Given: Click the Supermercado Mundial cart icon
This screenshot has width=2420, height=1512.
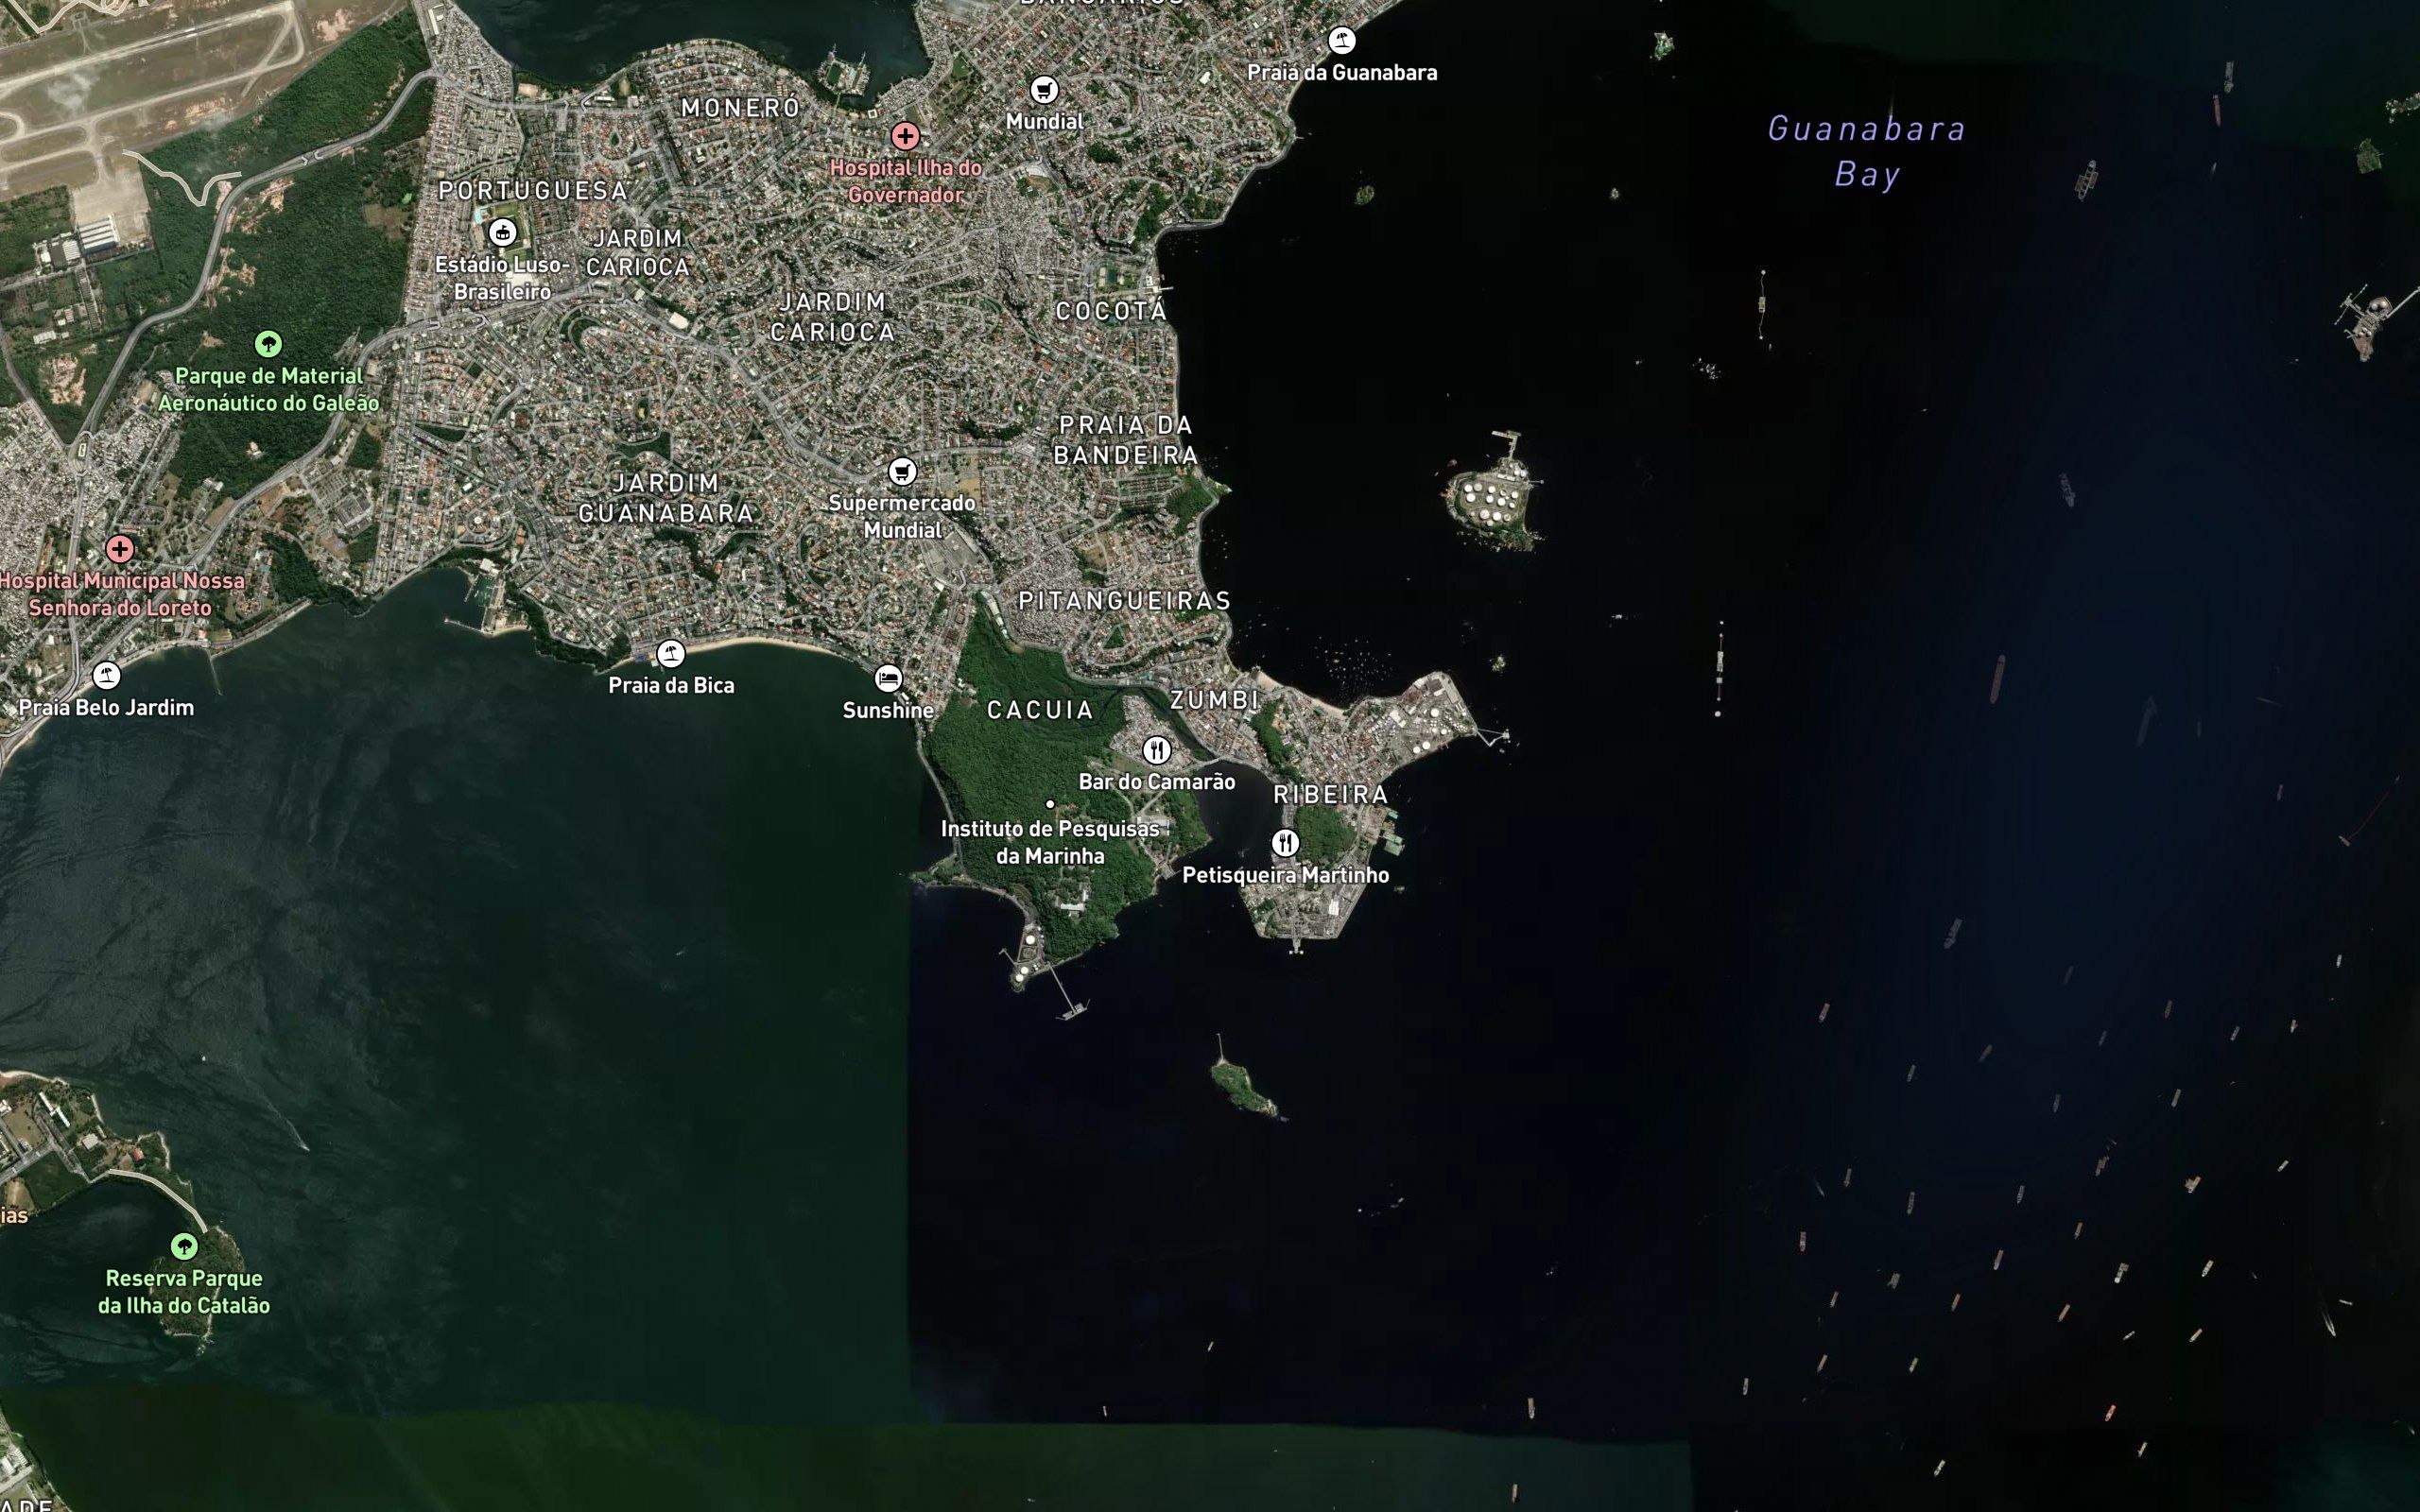Looking at the screenshot, I should tap(902, 471).
